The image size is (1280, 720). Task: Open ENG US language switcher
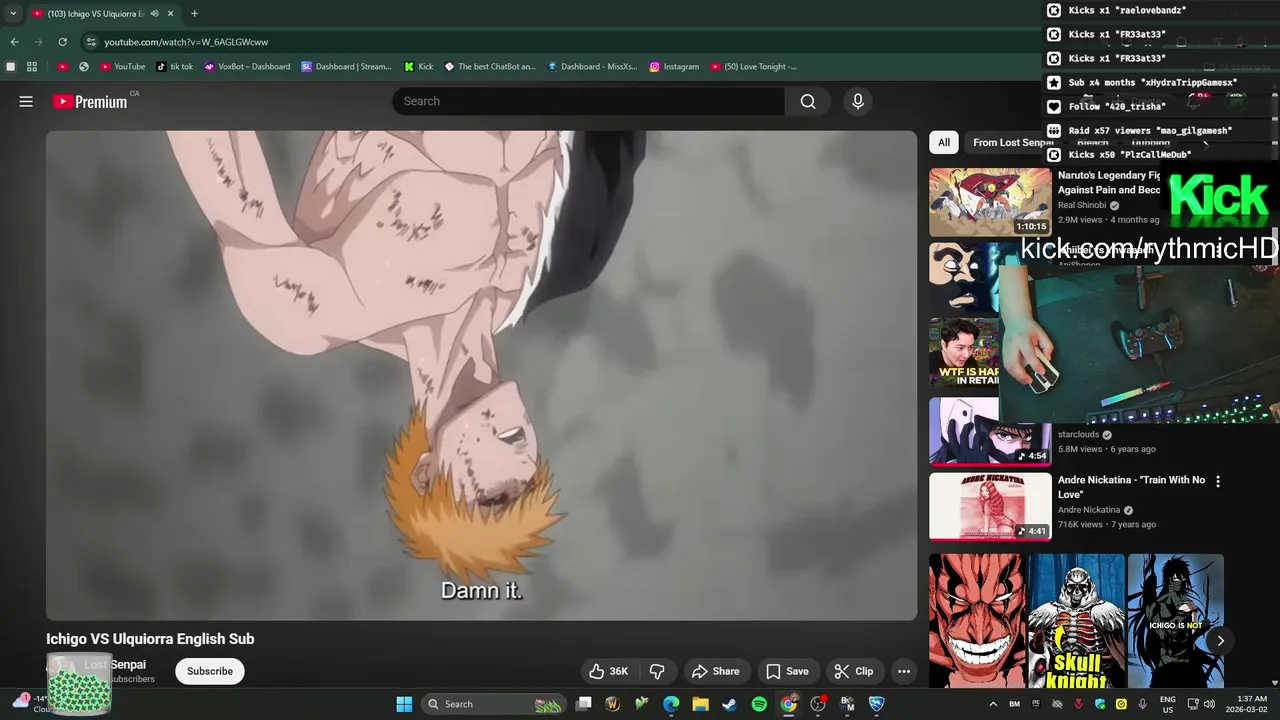[x=1168, y=704]
